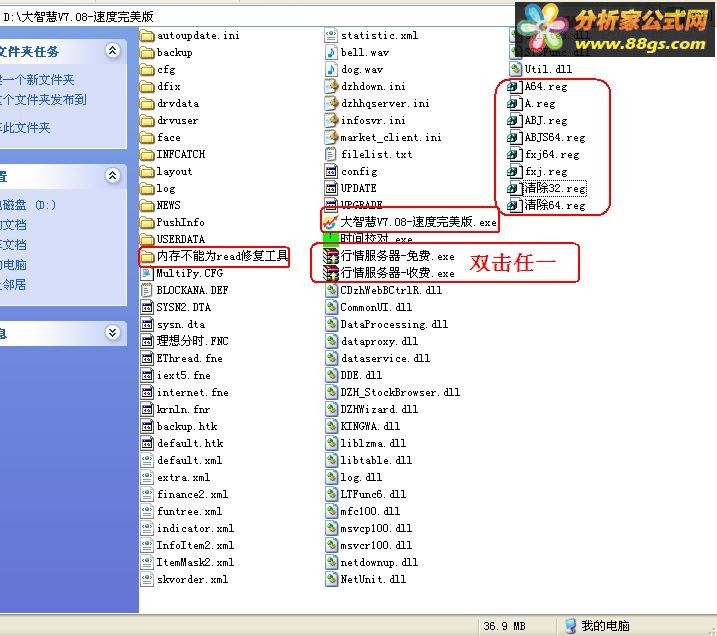Select the dog.wav audio file icon
The height and width of the screenshot is (636, 717).
click(331, 69)
